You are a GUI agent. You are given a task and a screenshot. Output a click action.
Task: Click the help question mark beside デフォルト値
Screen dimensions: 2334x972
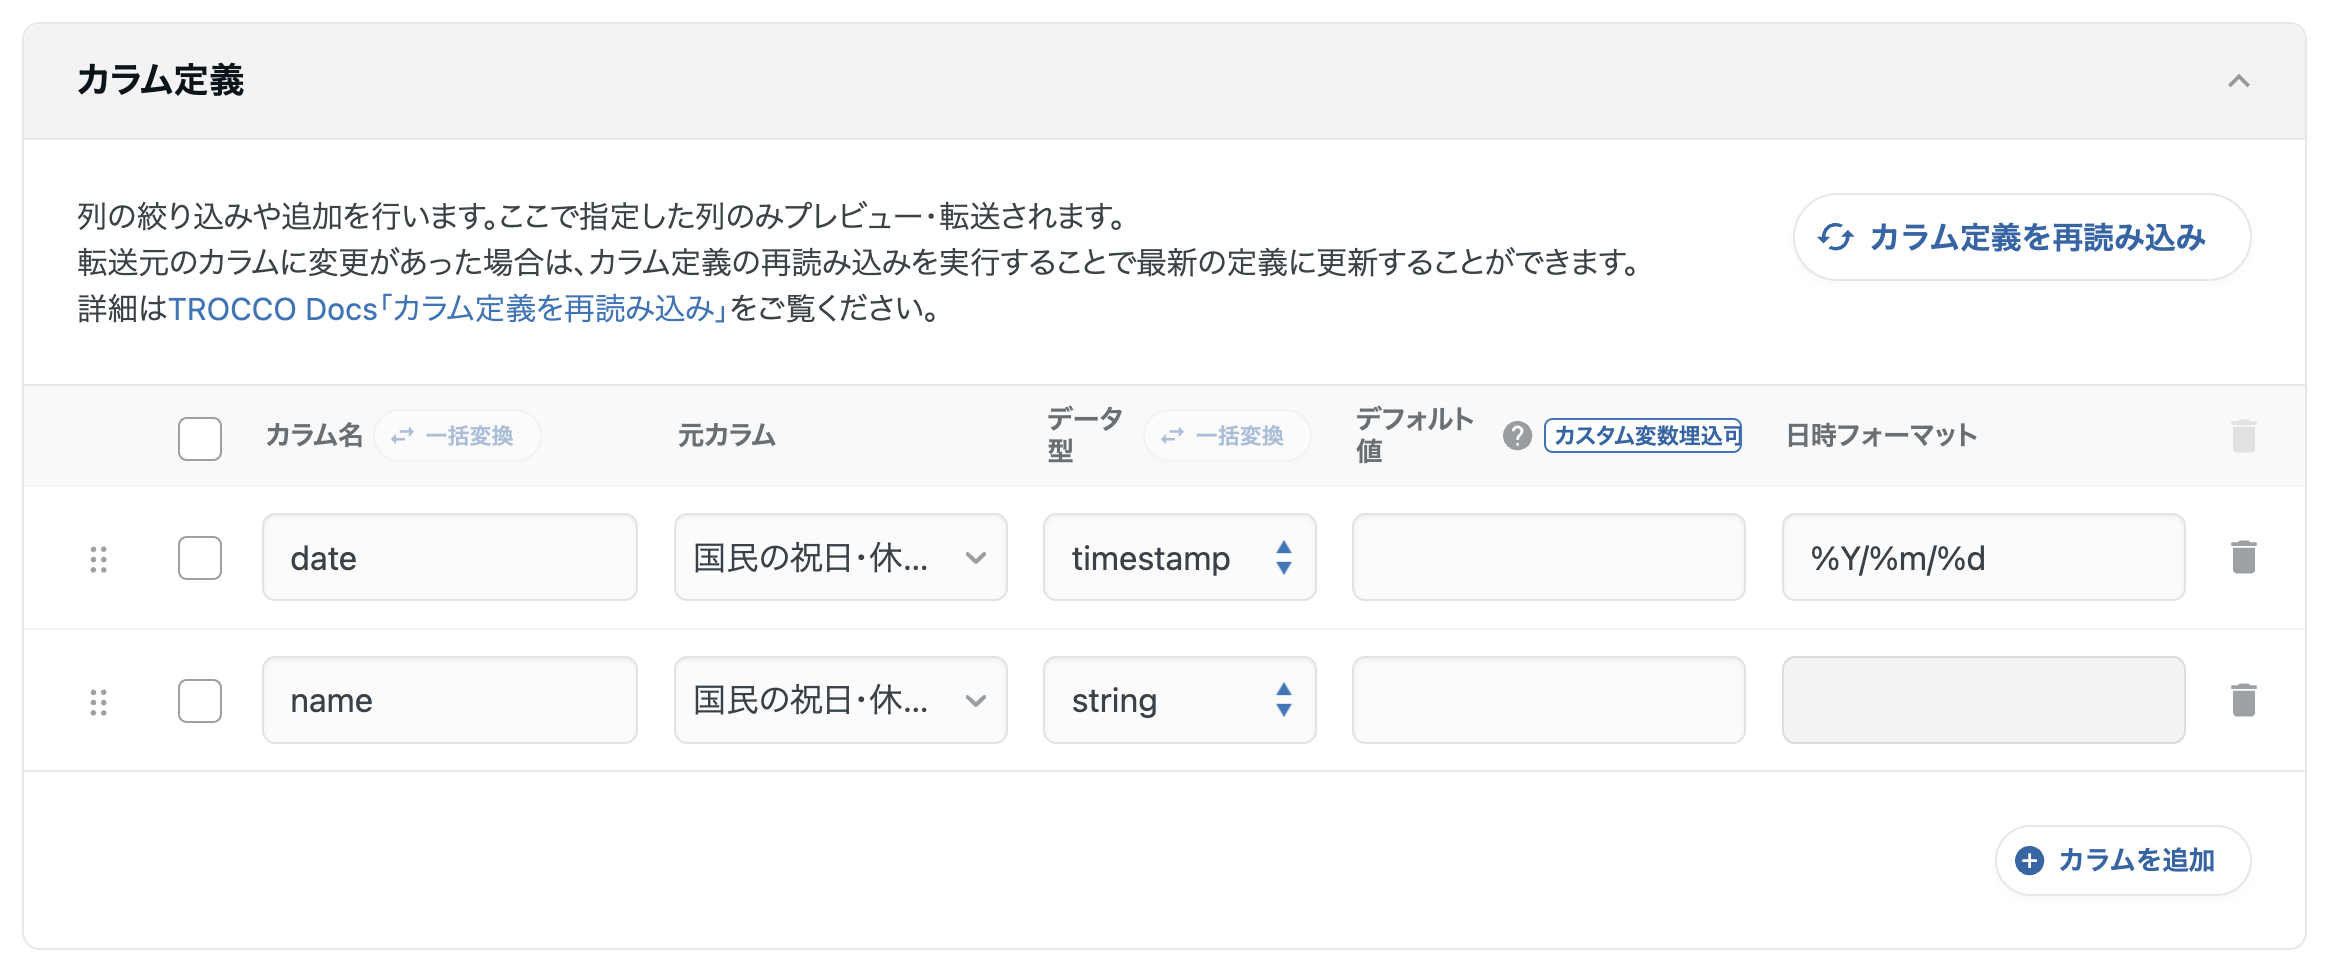[1518, 435]
